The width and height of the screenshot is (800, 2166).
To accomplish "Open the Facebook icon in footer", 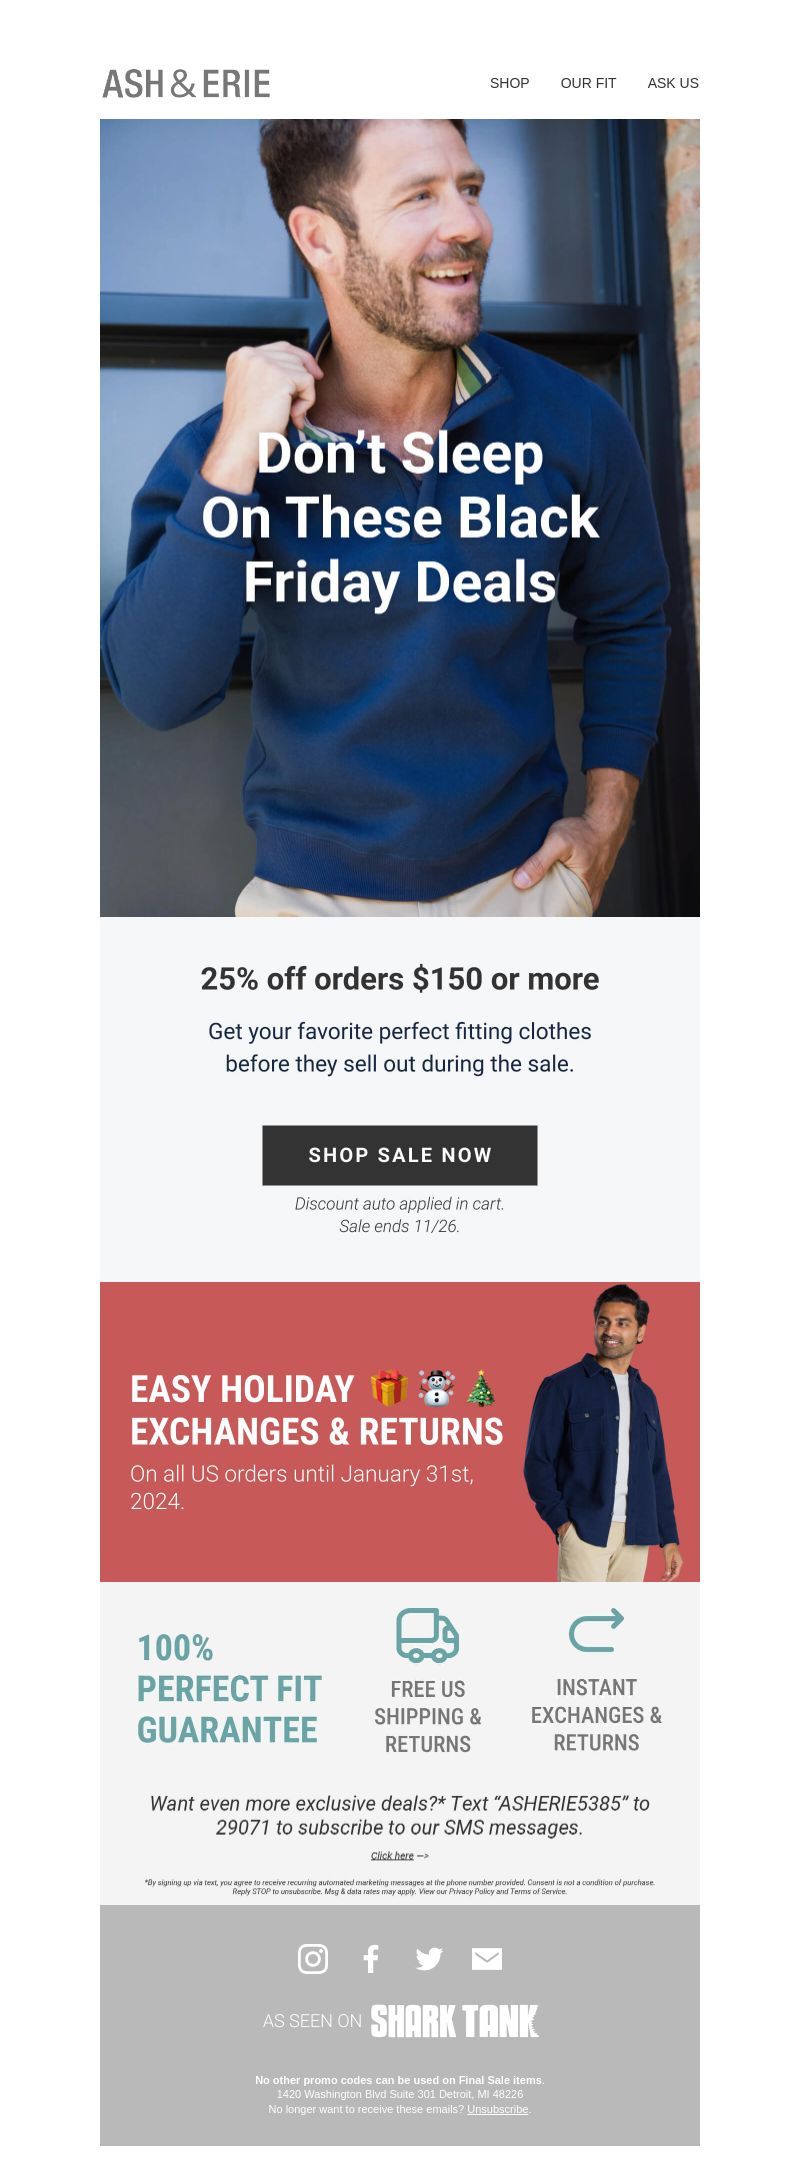I will pos(371,1959).
